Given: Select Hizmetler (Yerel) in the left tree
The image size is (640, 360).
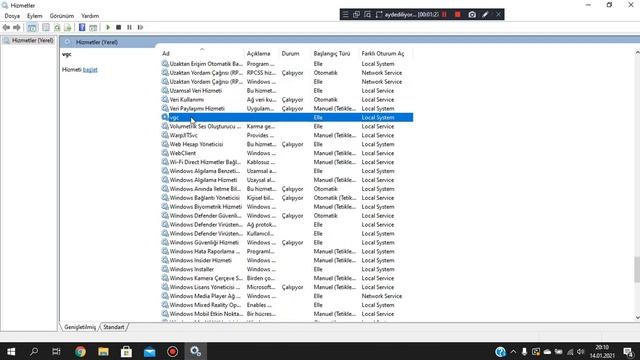Looking at the screenshot, I should pyautogui.click(x=32, y=40).
